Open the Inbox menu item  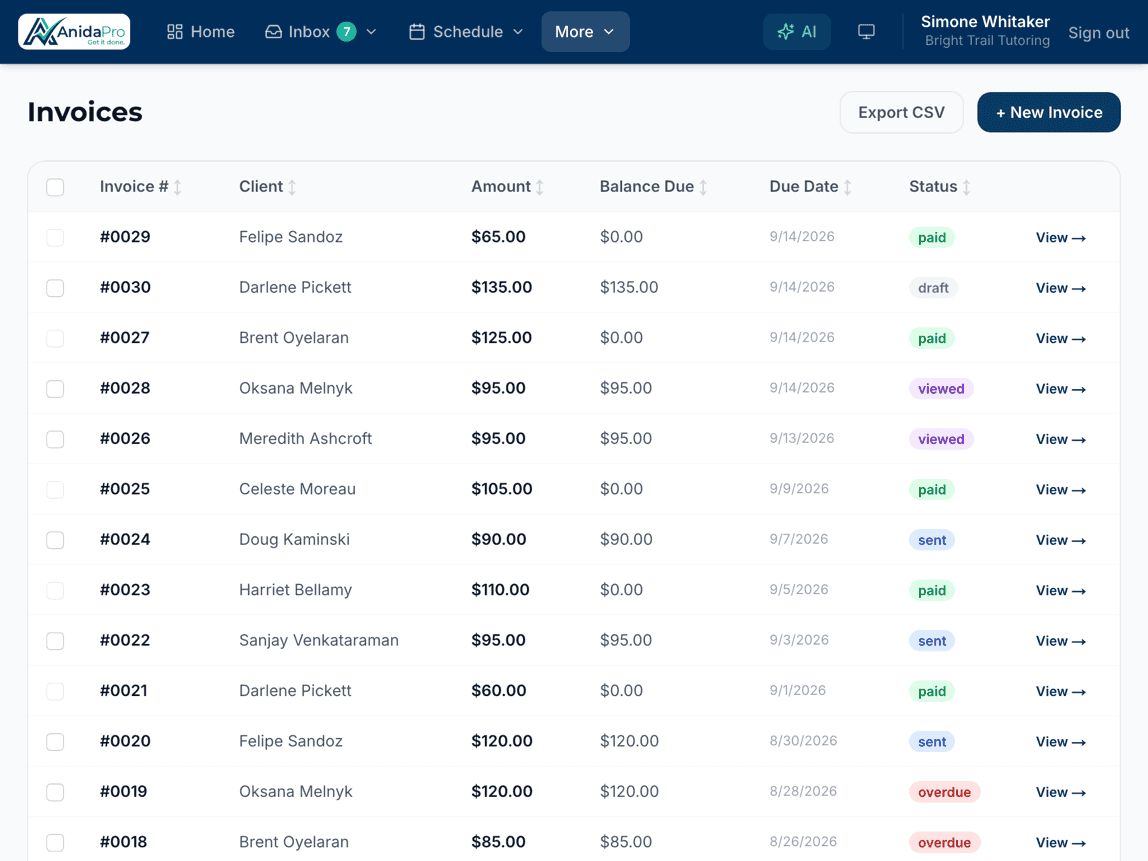[321, 31]
